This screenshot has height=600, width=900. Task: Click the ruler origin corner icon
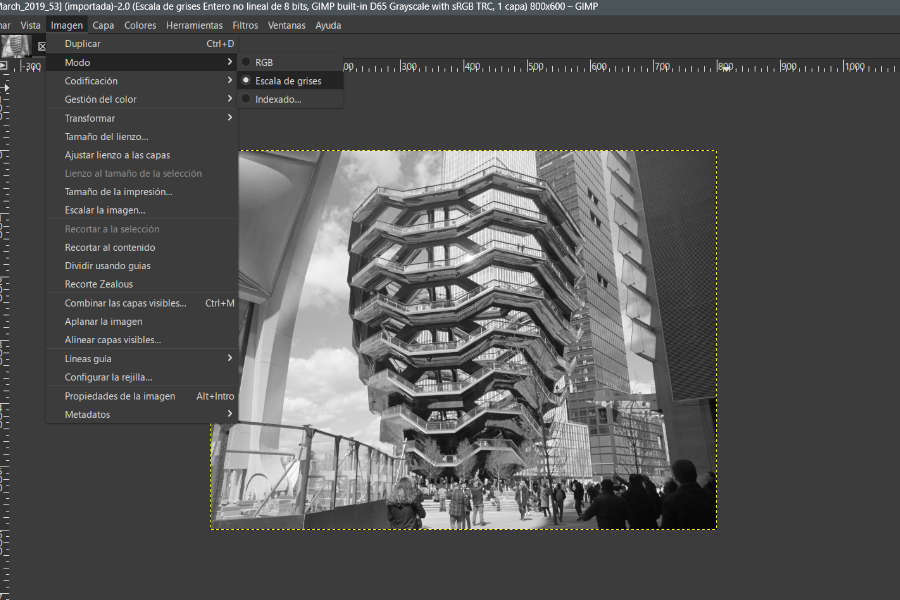pos(5,66)
